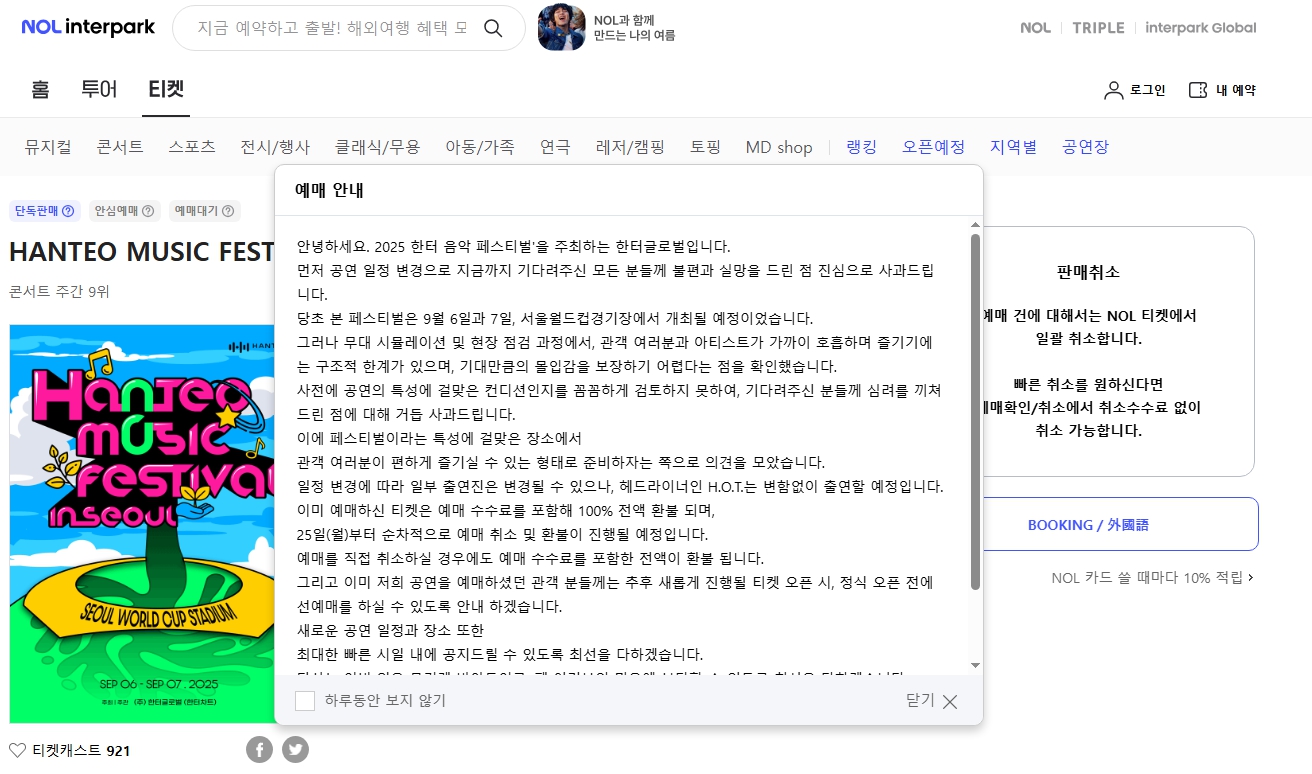Select the 티켓 tab
1312x774 pixels.
pyautogui.click(x=166, y=90)
